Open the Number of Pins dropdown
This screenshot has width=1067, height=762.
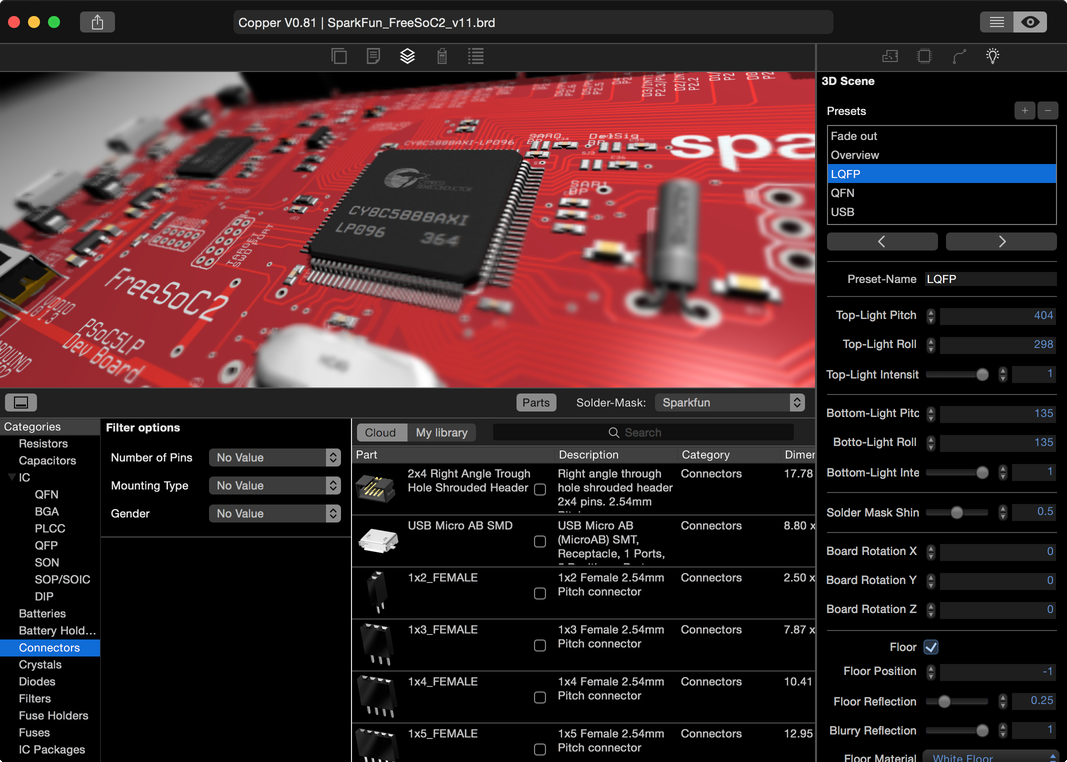coord(275,457)
